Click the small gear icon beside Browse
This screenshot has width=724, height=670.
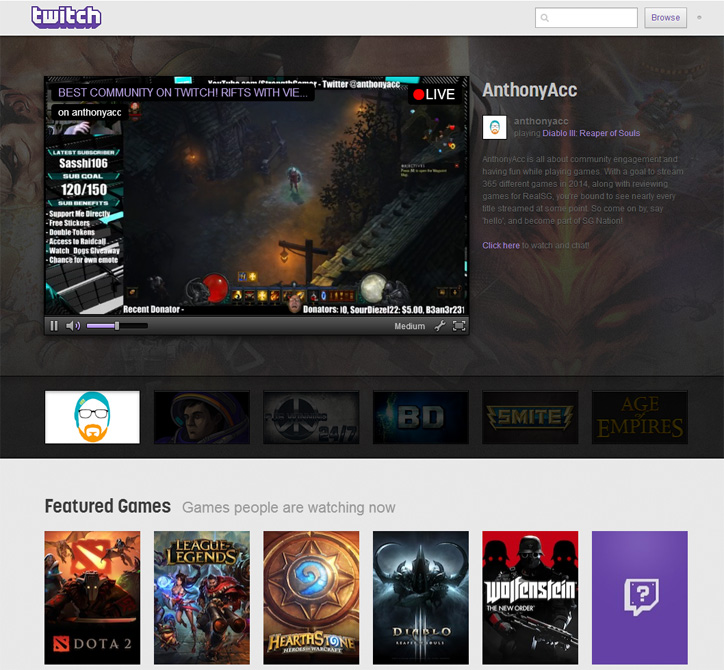click(699, 18)
